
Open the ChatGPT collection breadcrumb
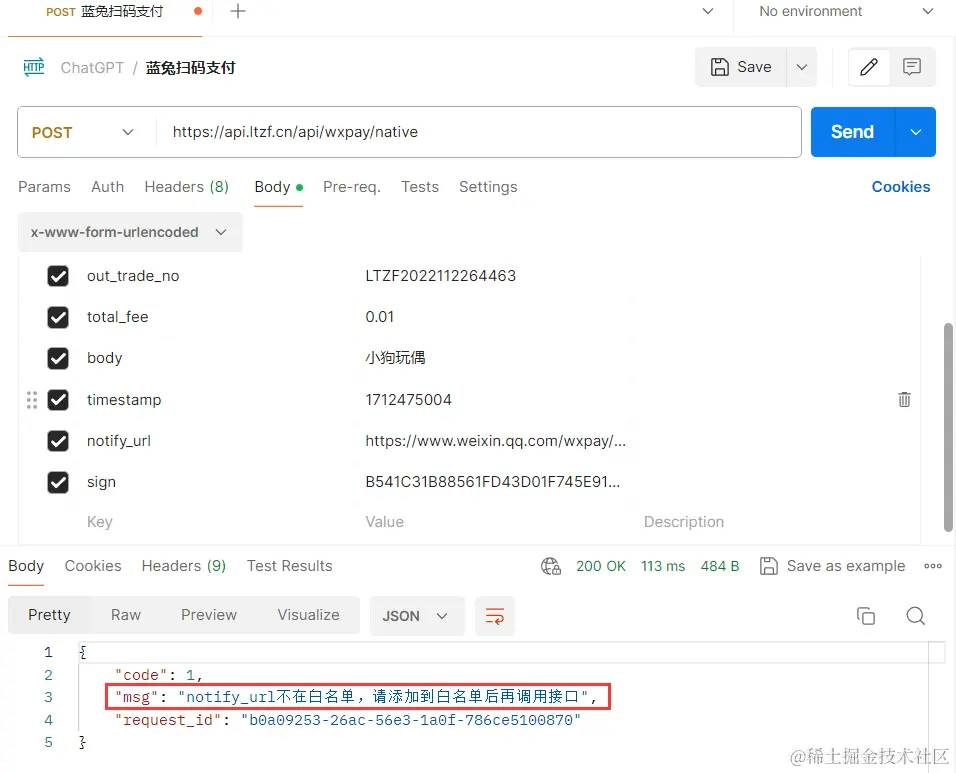tap(92, 68)
